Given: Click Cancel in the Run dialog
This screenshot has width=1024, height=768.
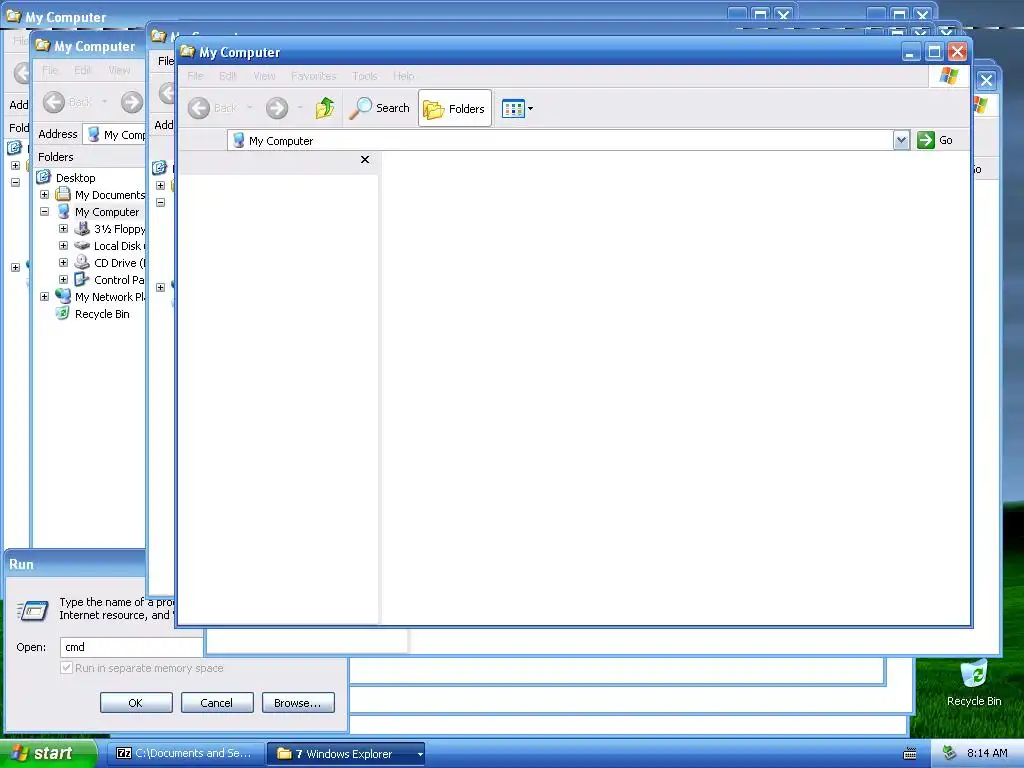Looking at the screenshot, I should click(217, 703).
